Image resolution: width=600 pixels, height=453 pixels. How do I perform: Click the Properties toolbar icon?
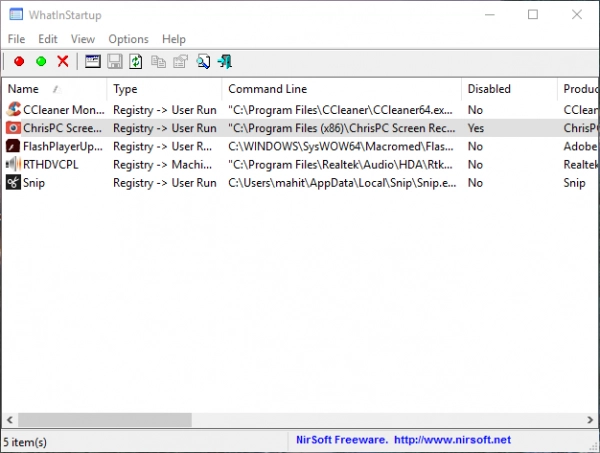click(181, 62)
